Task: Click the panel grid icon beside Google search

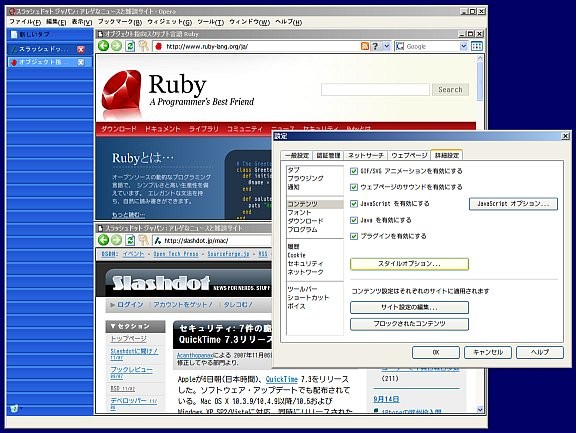Action: click(477, 46)
